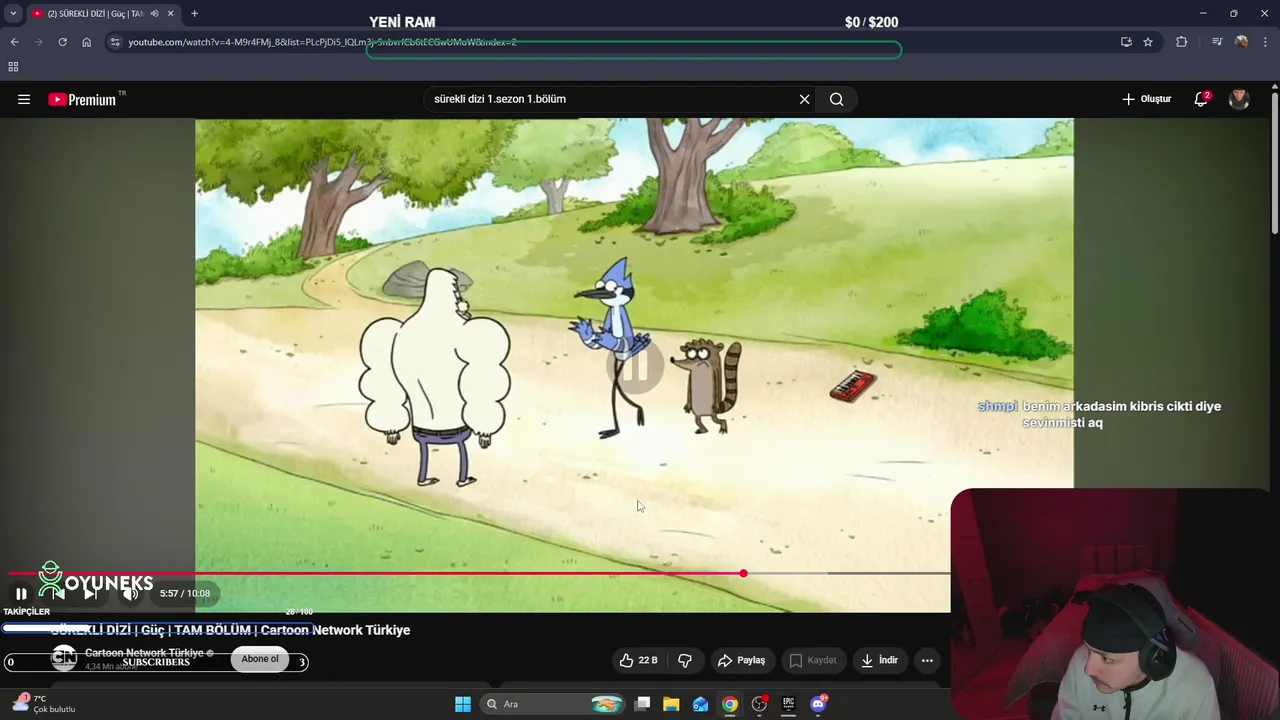The width and height of the screenshot is (1280, 720).
Task: Click the taskbar Ara search box
Action: (x=552, y=704)
